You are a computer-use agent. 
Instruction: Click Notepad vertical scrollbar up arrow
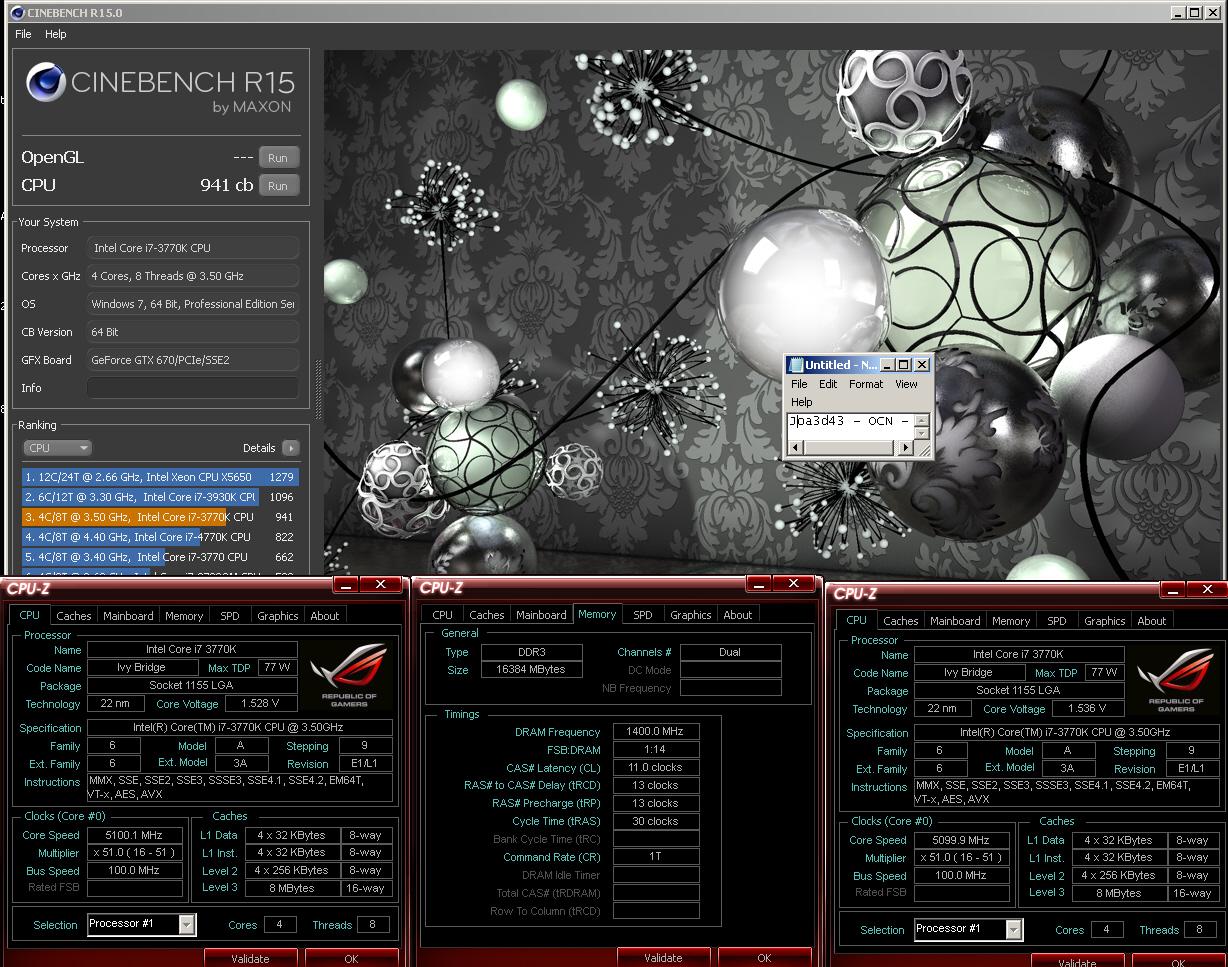point(922,419)
